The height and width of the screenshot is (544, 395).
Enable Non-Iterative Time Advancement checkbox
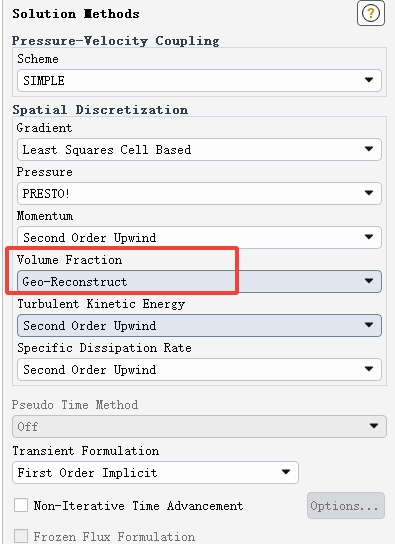21,505
